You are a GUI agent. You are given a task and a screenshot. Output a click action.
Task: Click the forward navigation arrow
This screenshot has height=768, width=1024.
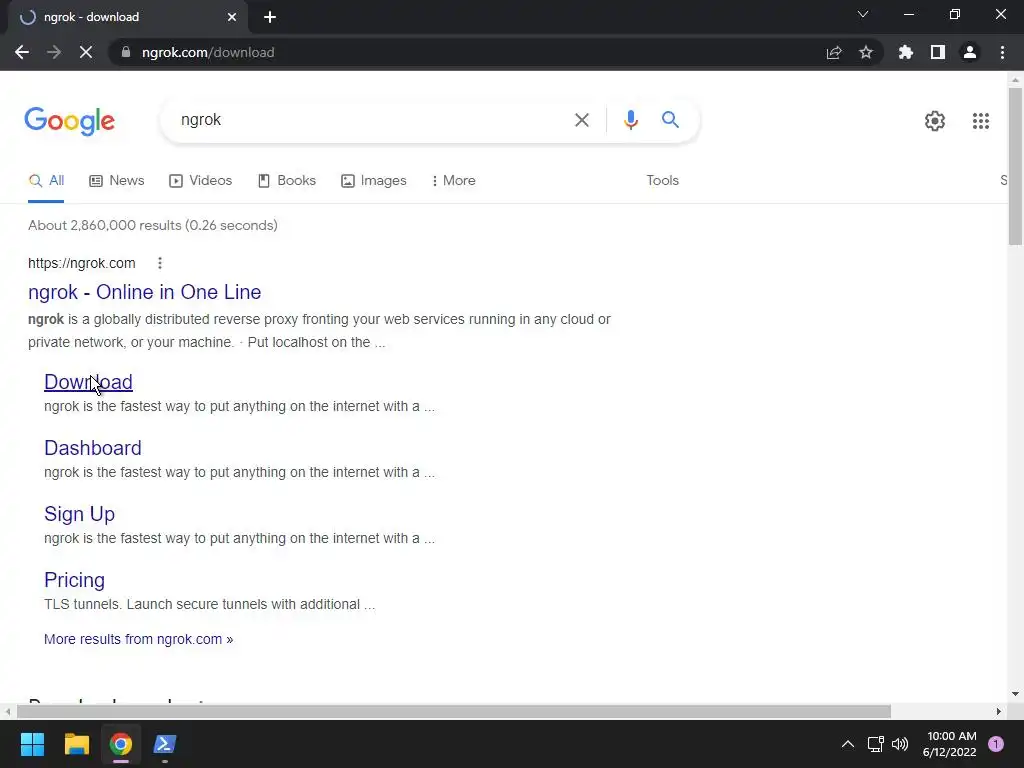(x=54, y=52)
